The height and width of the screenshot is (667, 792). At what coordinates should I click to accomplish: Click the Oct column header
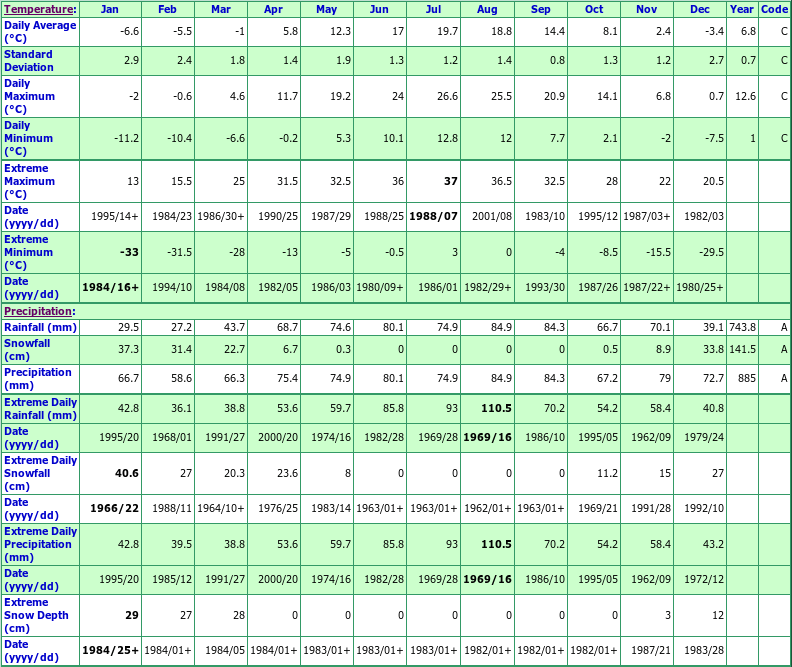594,9
